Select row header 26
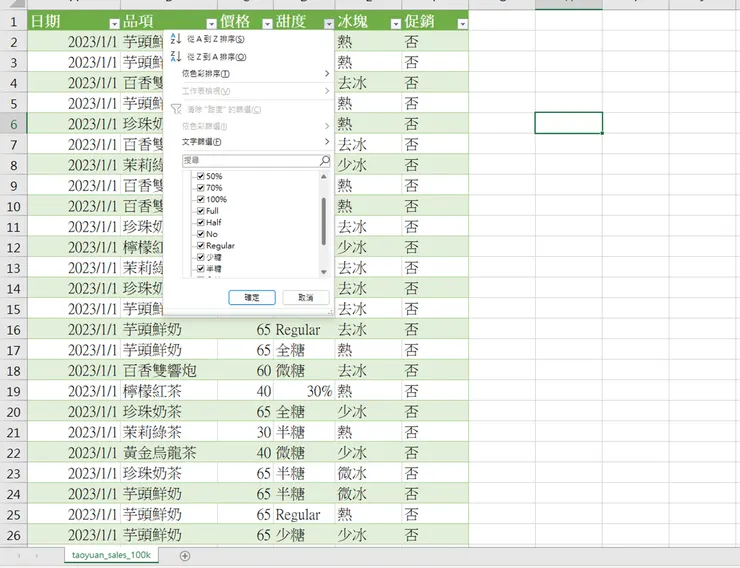Screen dimensions: 740x568 tap(14, 535)
